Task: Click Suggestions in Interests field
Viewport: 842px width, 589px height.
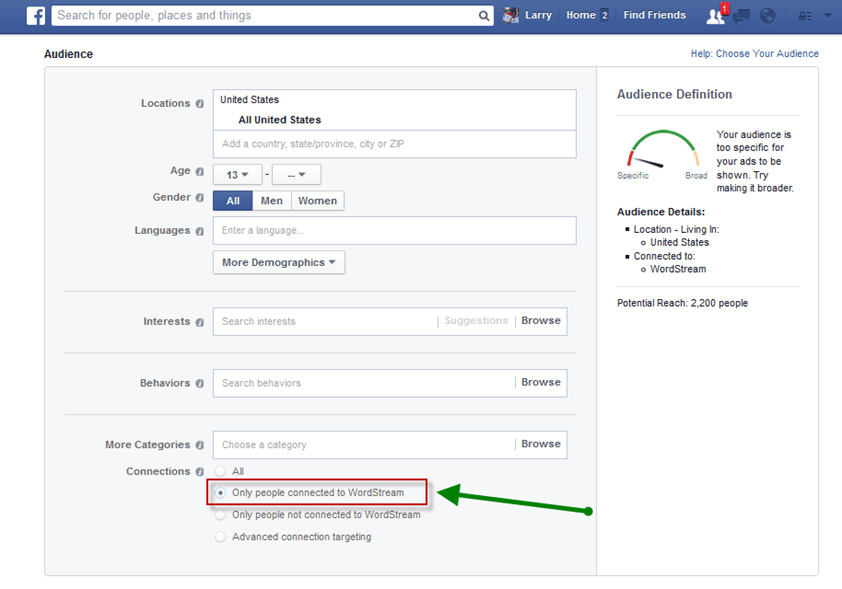Action: 476,321
